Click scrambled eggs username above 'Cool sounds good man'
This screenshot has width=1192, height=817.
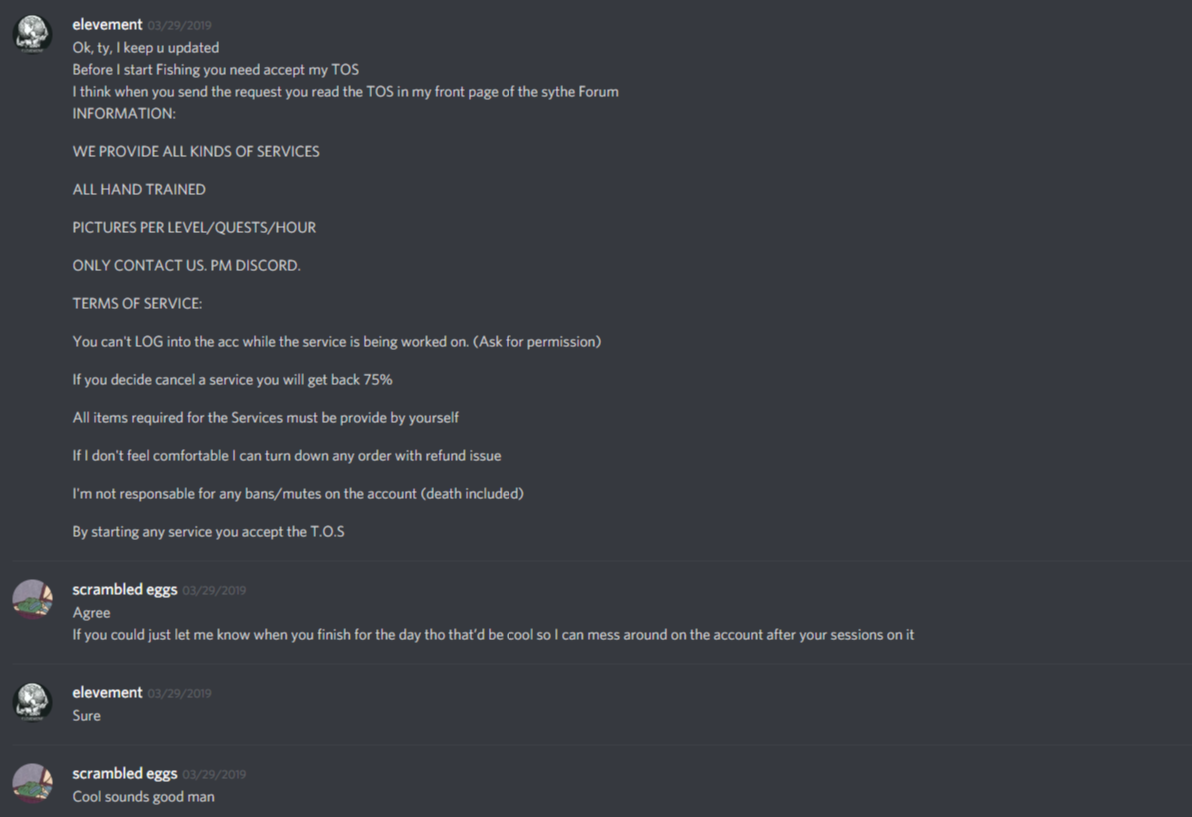click(x=125, y=773)
